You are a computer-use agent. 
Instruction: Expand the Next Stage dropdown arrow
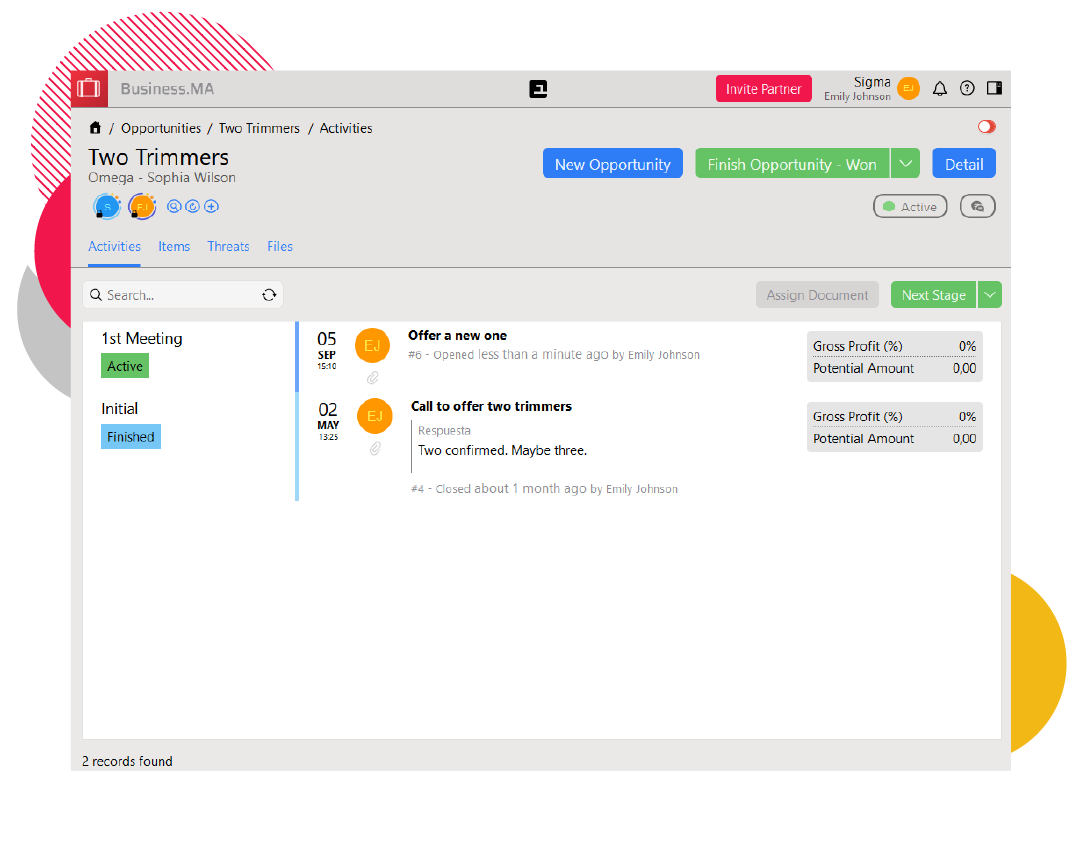(989, 295)
